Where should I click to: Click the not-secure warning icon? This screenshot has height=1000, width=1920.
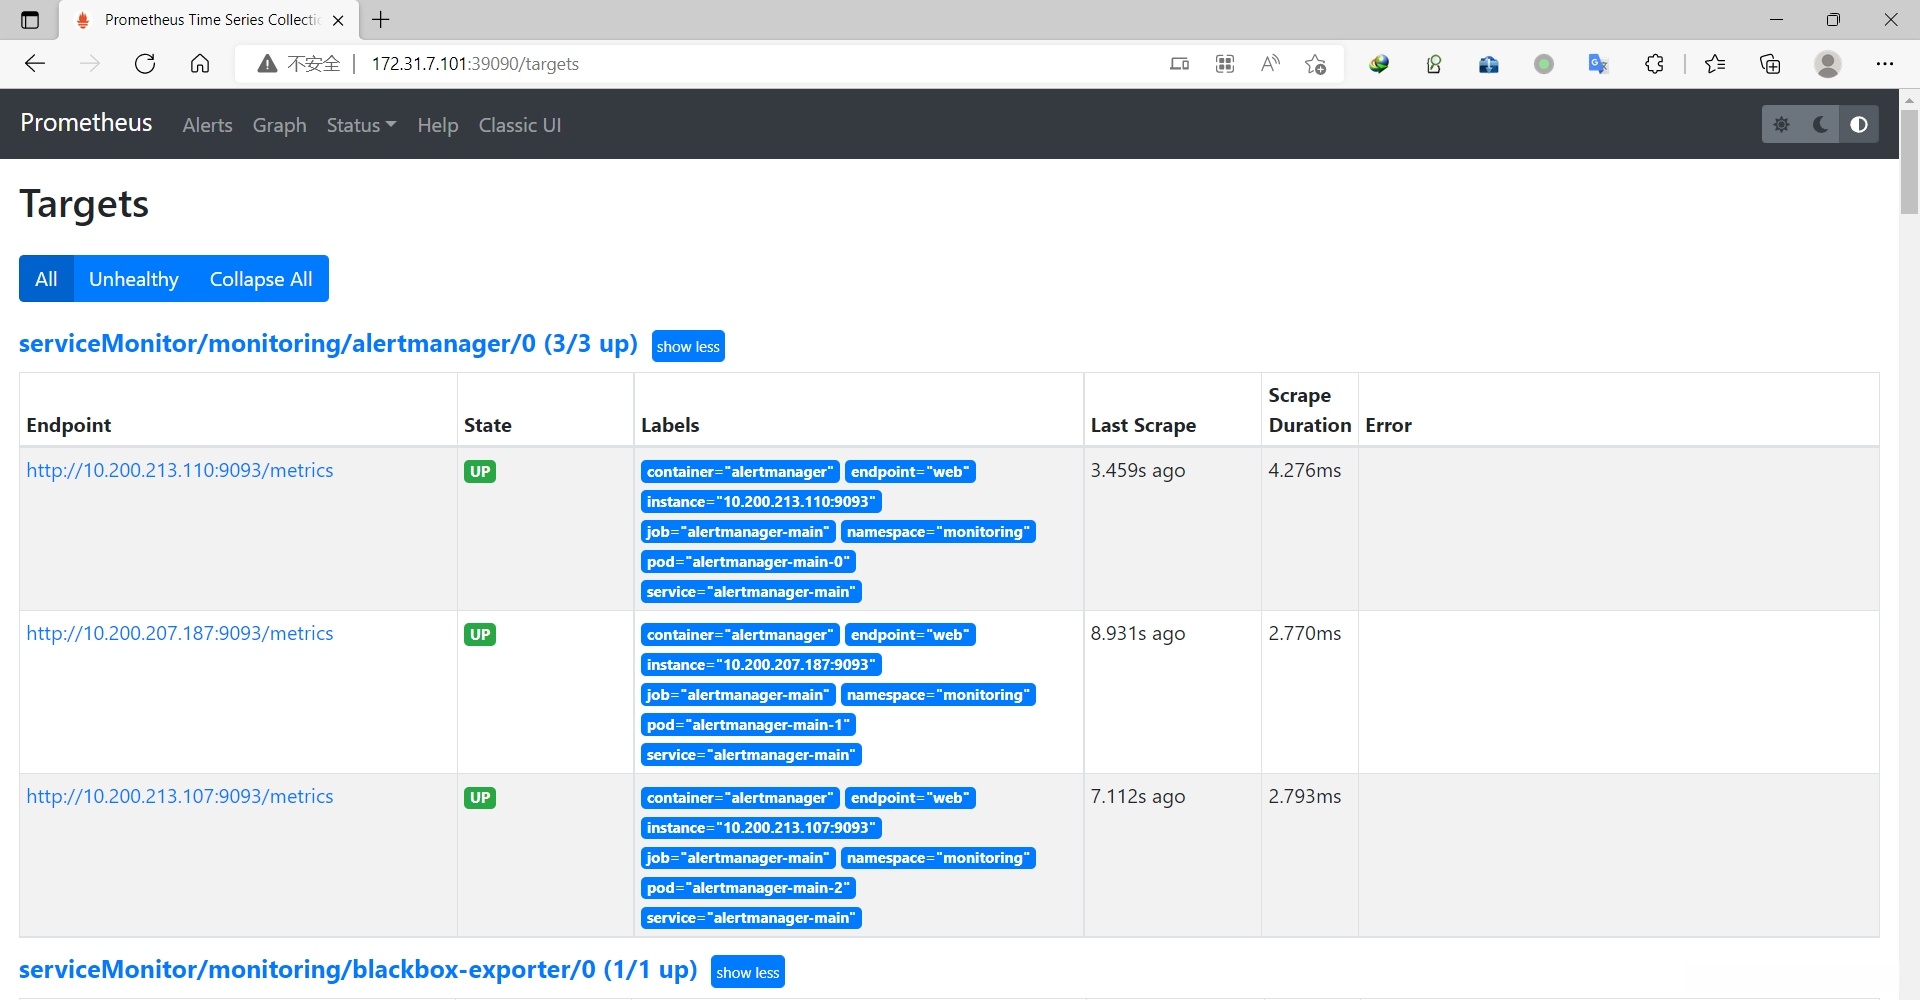267,64
